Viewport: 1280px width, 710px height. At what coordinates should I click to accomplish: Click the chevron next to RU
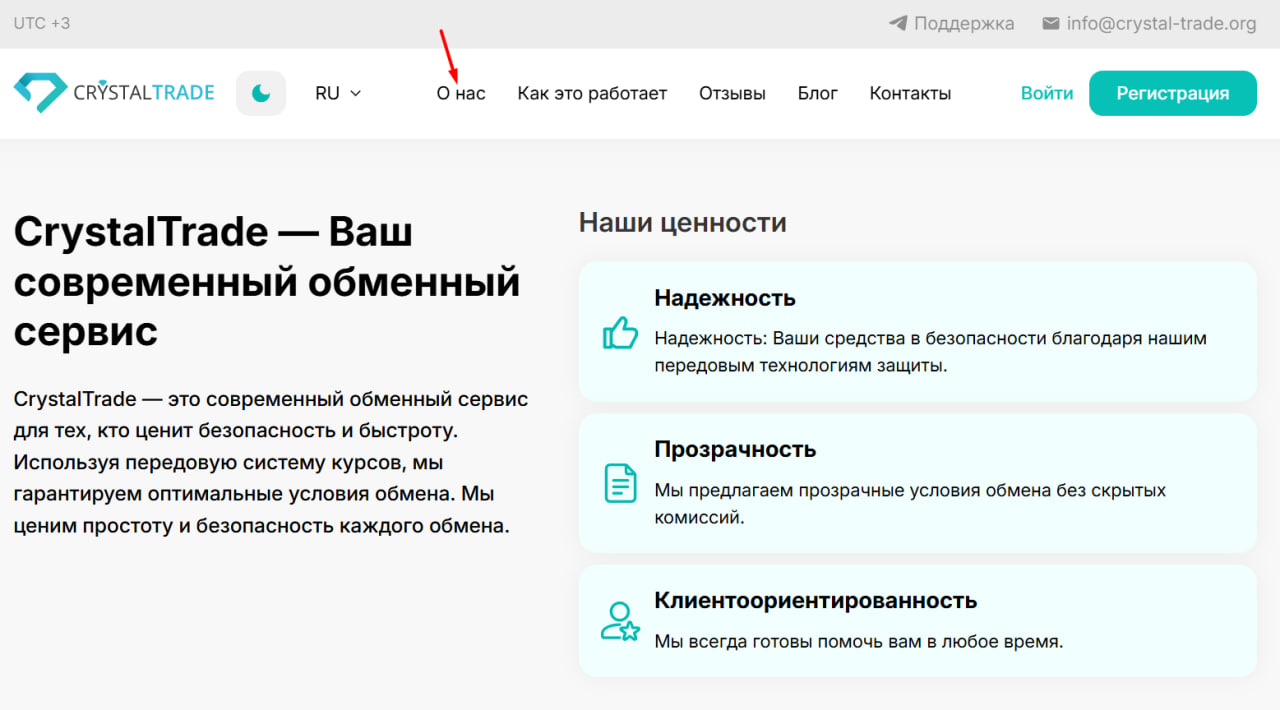[x=355, y=93]
